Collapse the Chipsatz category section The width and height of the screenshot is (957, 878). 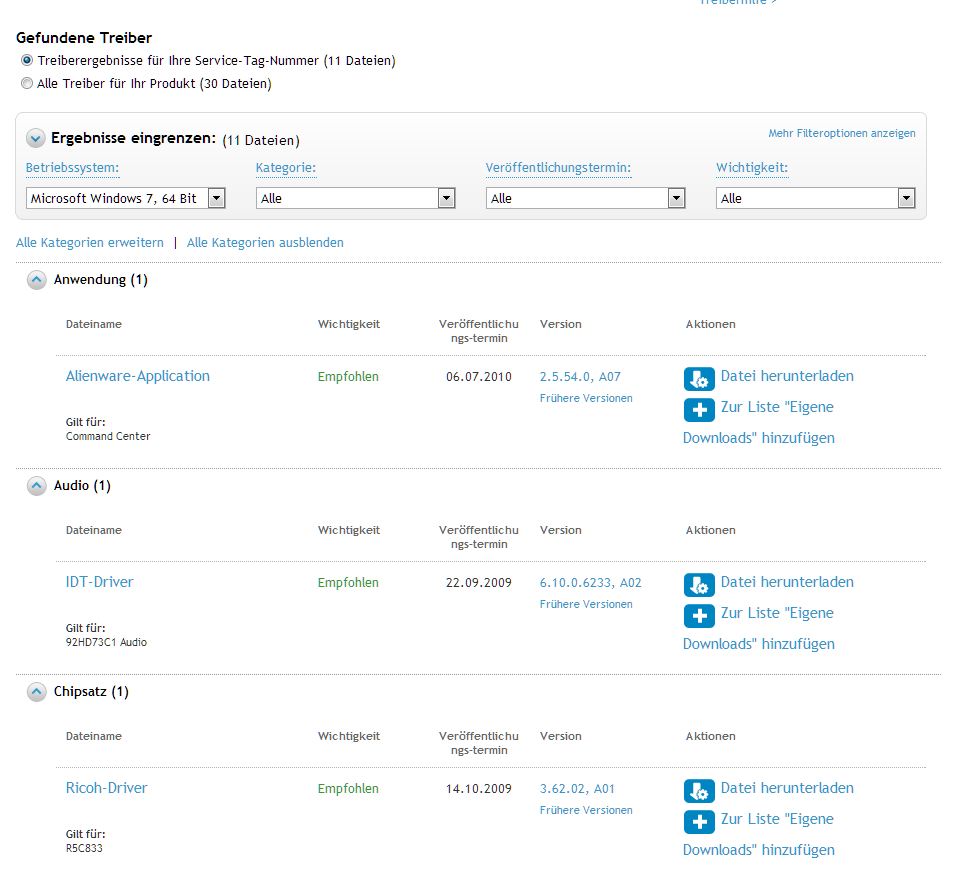(36, 692)
